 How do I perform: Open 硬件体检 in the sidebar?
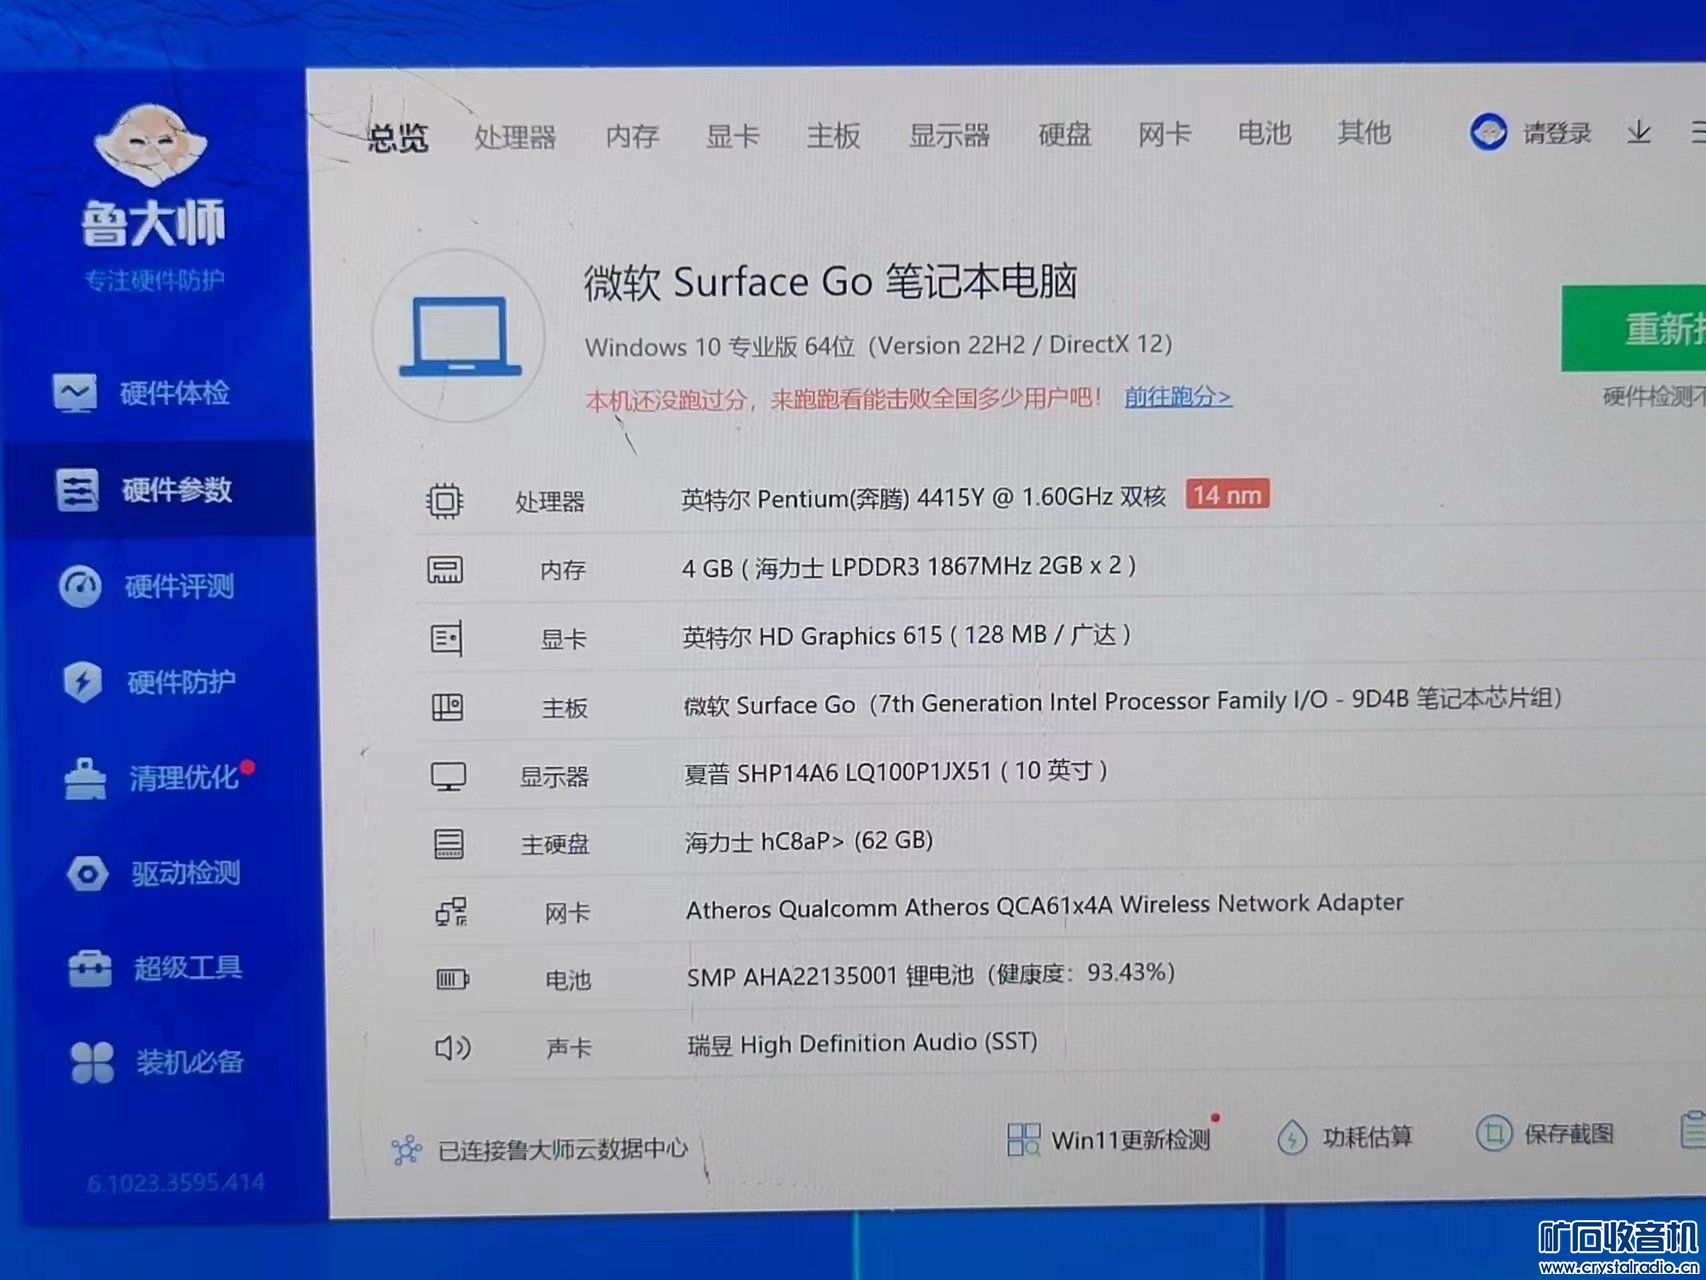point(142,393)
